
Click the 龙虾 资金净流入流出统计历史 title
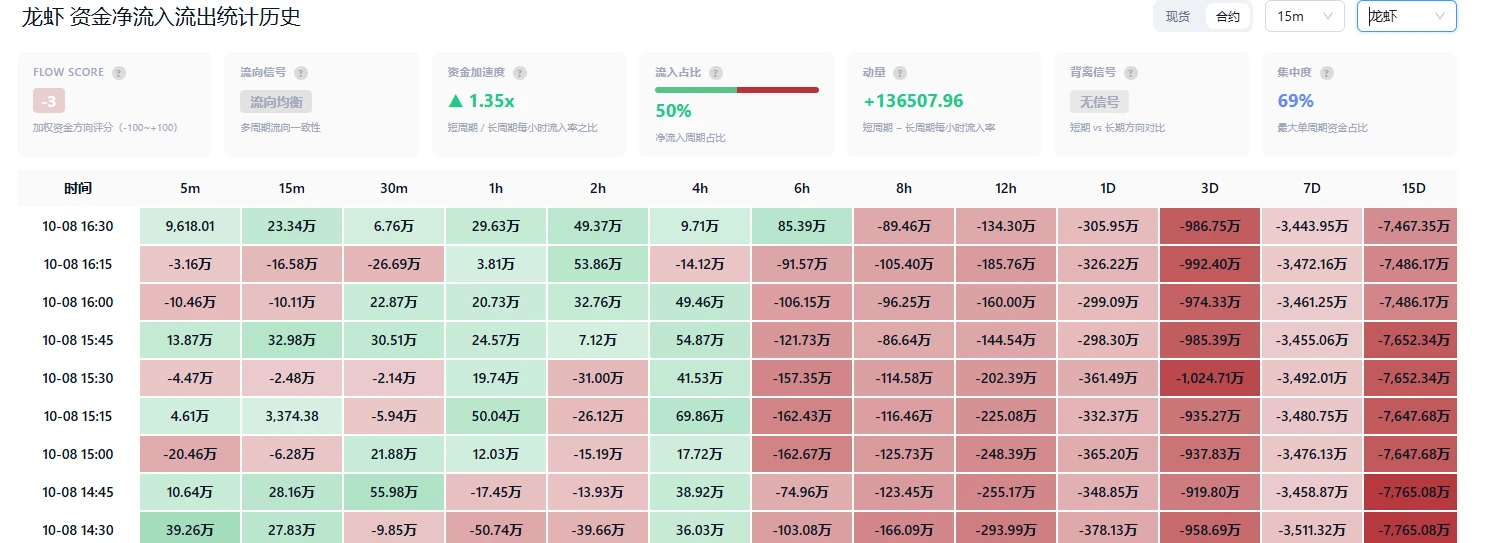tap(161, 17)
